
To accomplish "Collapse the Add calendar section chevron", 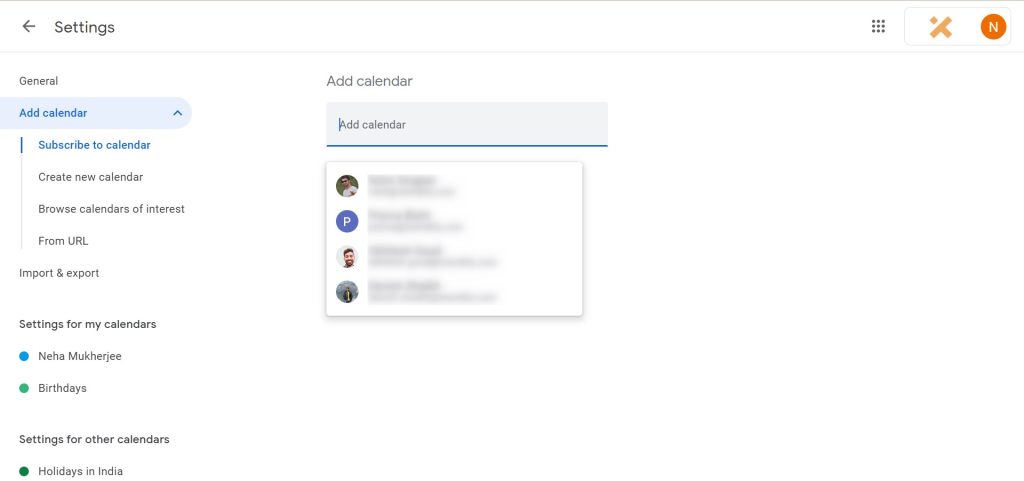I will 177,113.
